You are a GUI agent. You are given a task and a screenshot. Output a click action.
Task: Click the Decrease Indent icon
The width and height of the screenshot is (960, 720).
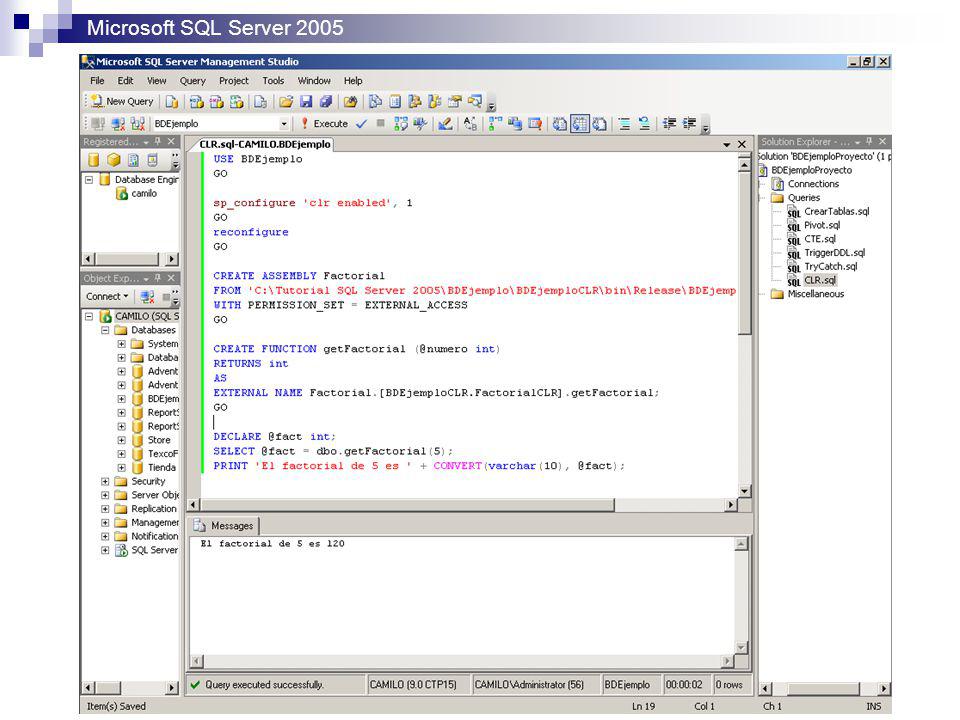[x=669, y=124]
